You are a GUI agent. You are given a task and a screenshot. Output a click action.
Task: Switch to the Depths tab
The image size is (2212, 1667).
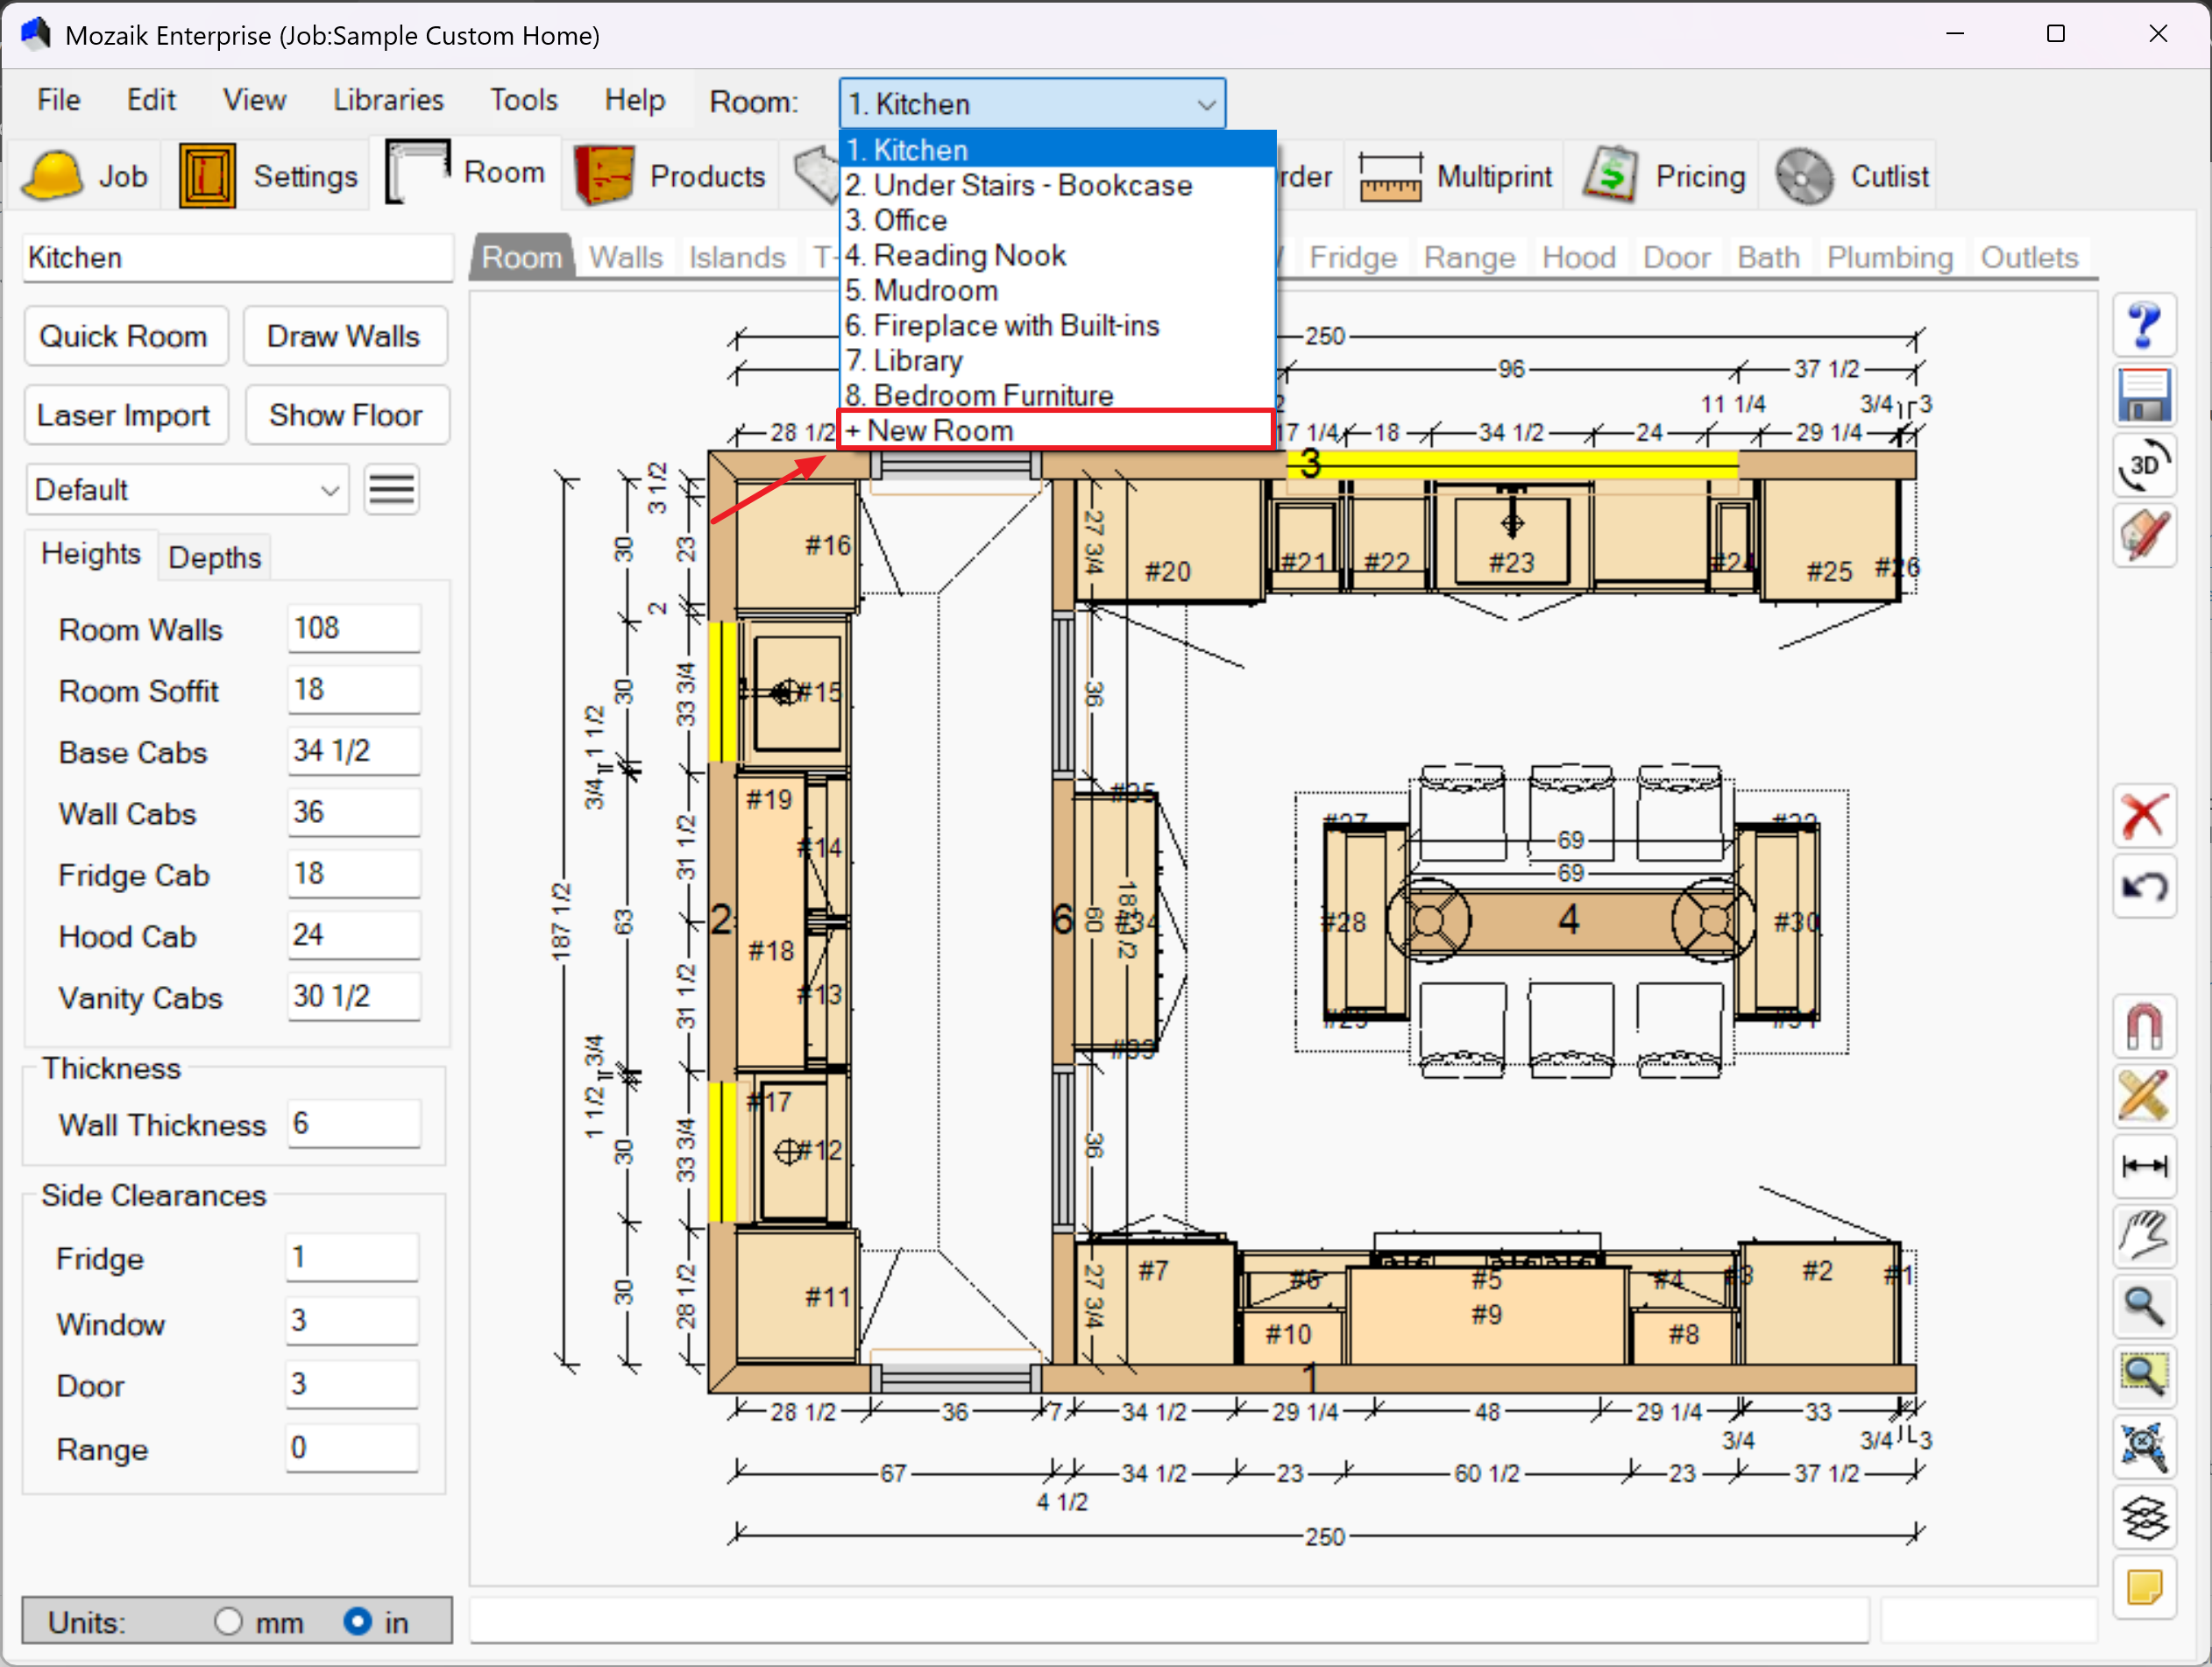click(214, 557)
